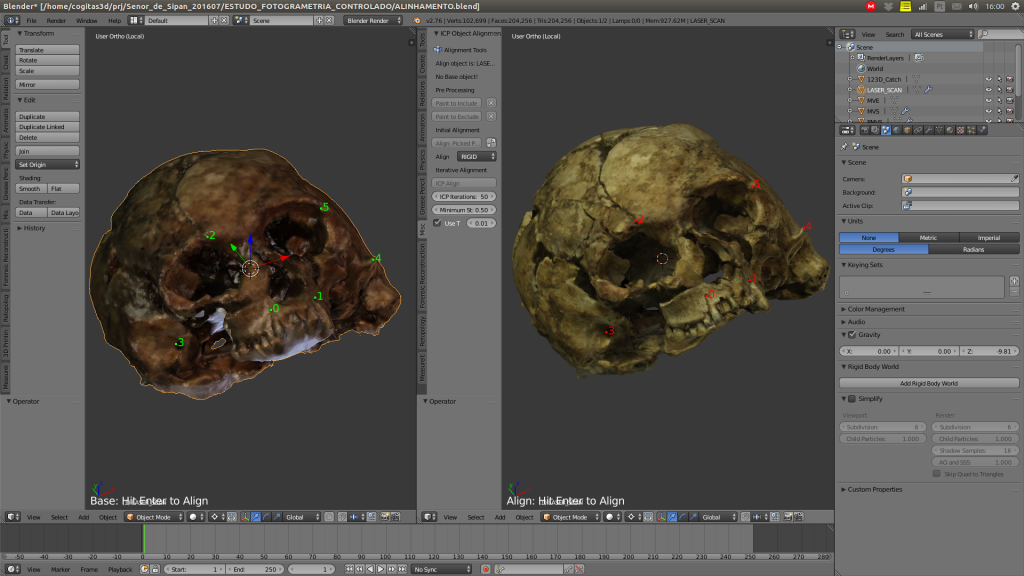Image resolution: width=1024 pixels, height=576 pixels.
Task: Click the Mirror button
Action: 48,85
